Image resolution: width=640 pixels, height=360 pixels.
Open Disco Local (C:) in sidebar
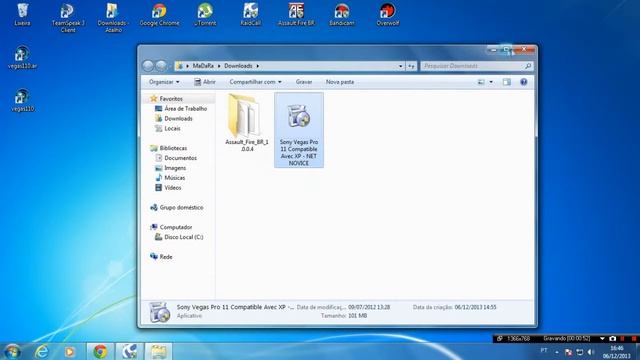tap(183, 237)
